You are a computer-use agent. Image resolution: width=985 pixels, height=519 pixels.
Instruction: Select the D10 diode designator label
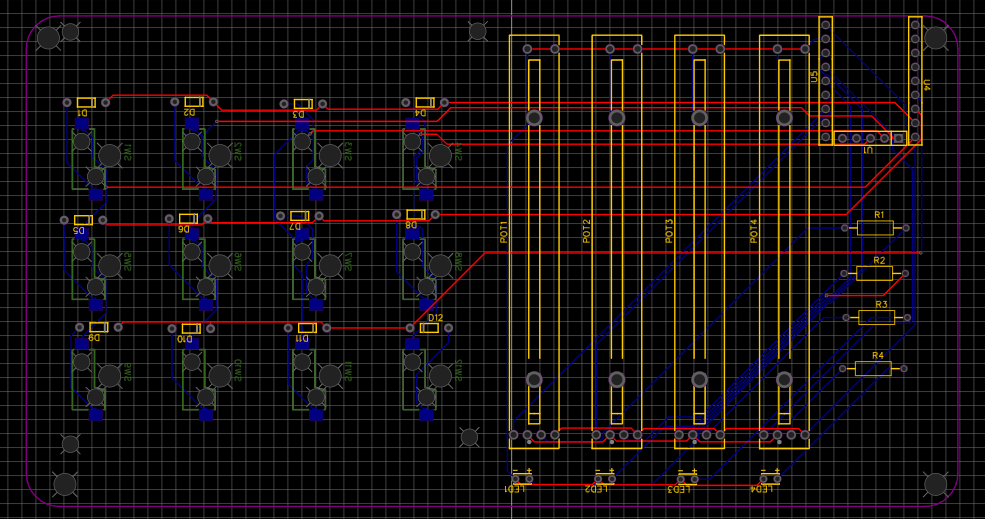(x=185, y=339)
